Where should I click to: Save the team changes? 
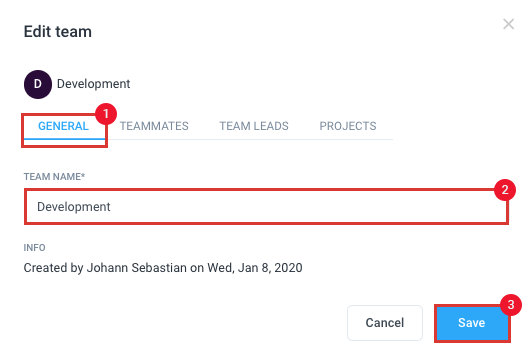(472, 323)
